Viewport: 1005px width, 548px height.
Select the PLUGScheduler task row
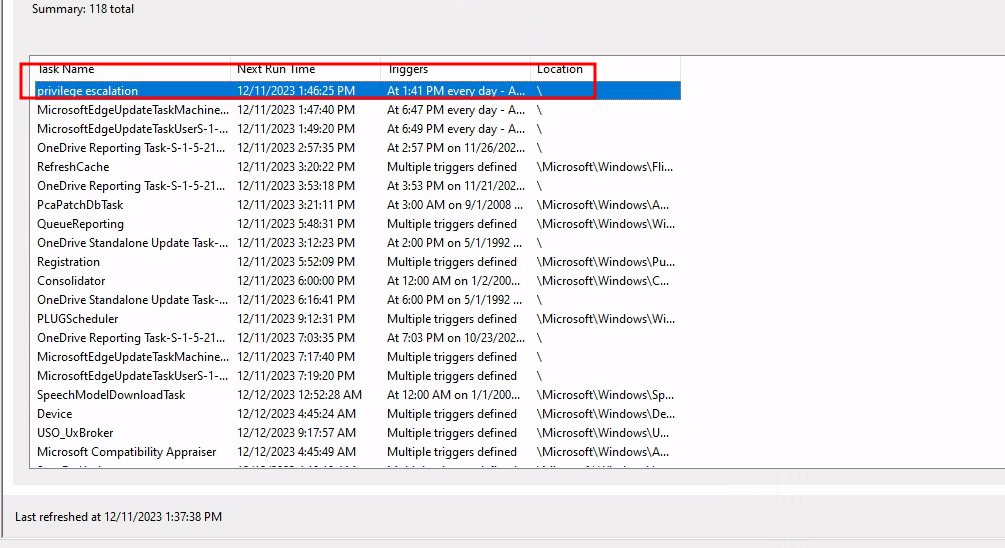pyautogui.click(x=77, y=319)
